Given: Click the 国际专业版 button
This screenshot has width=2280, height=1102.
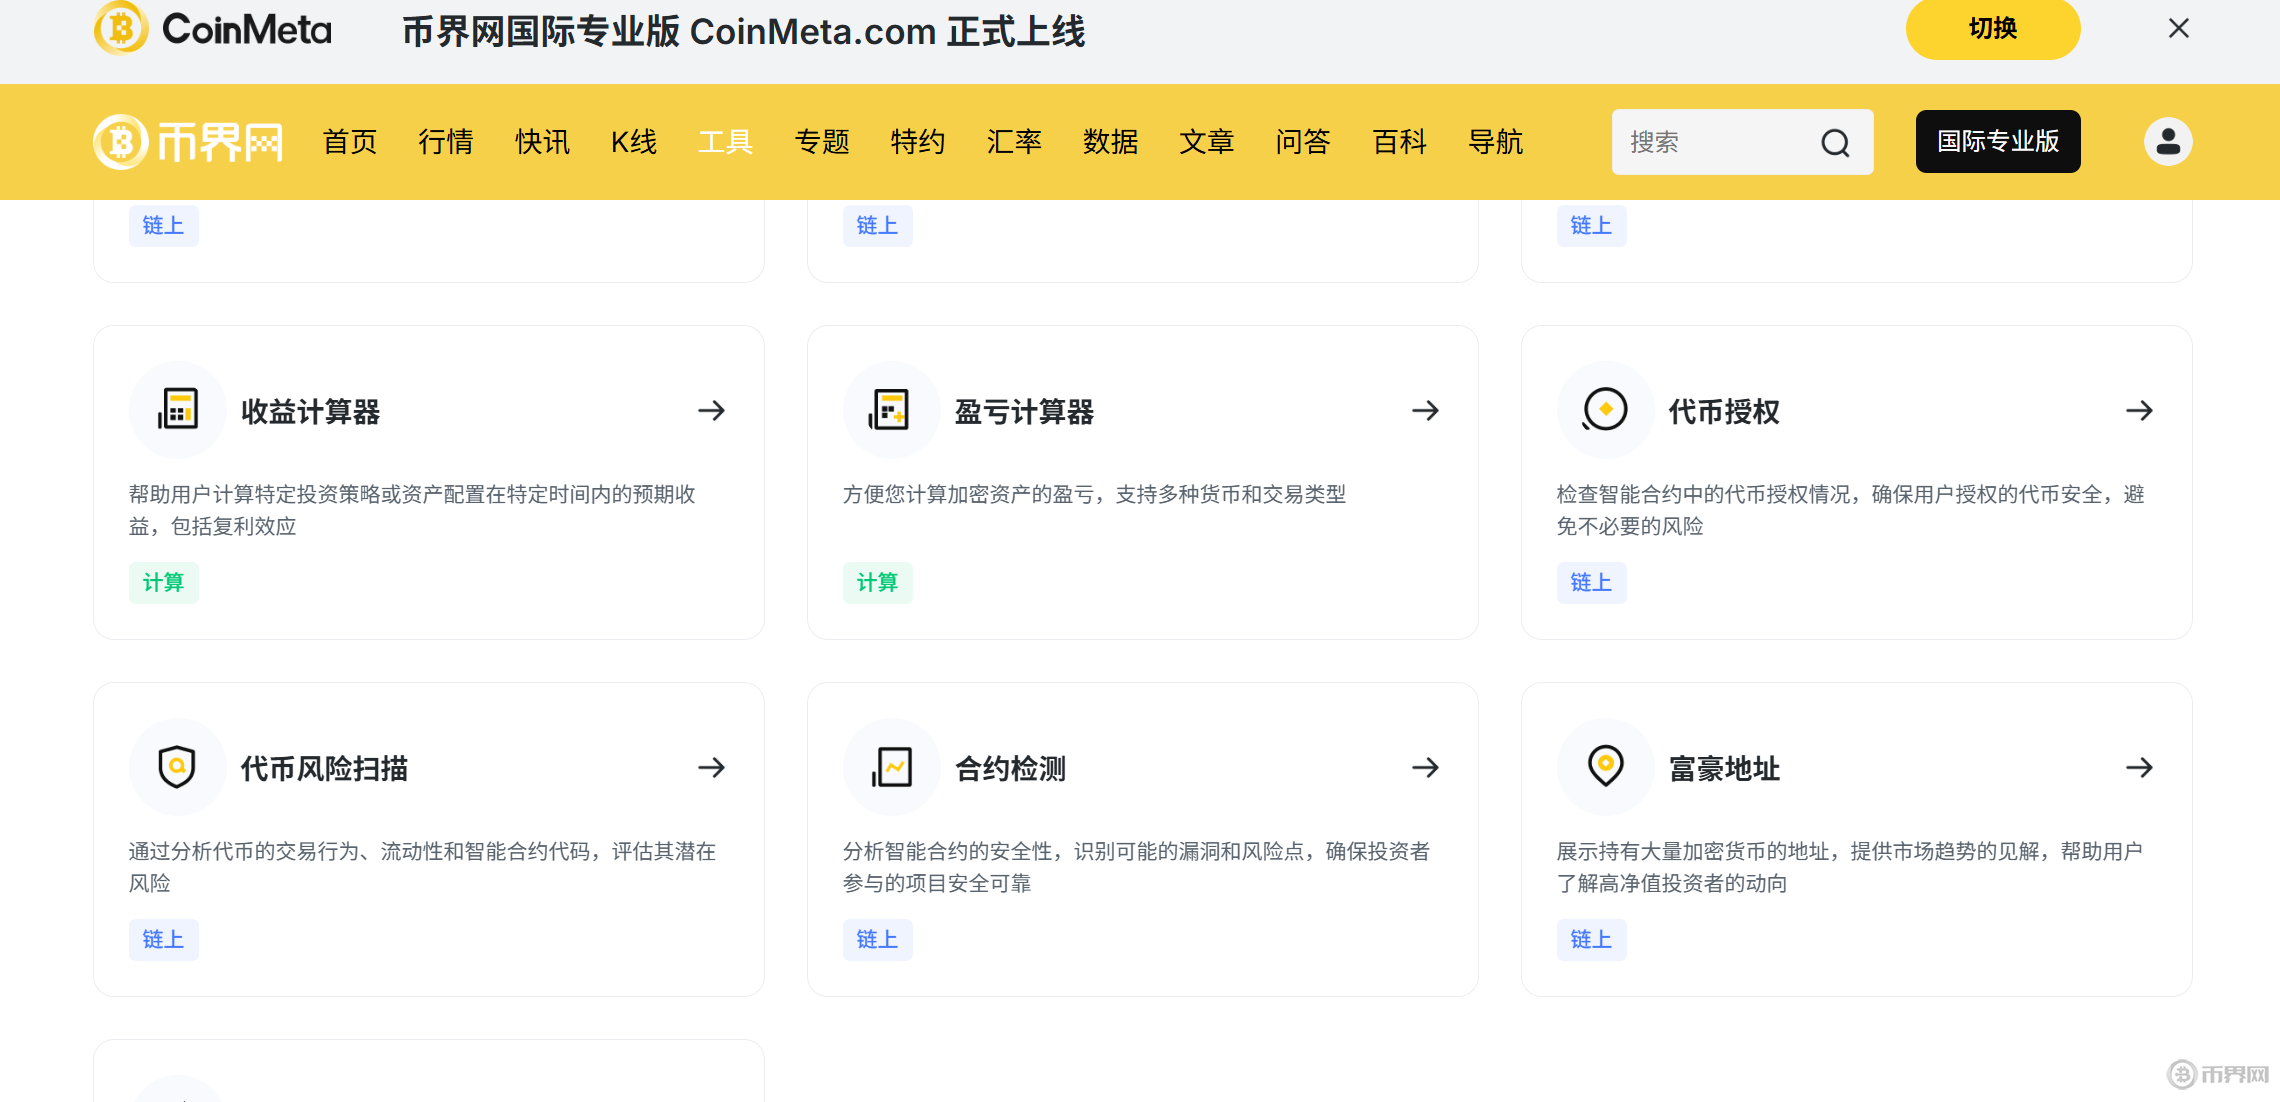Looking at the screenshot, I should [1998, 142].
